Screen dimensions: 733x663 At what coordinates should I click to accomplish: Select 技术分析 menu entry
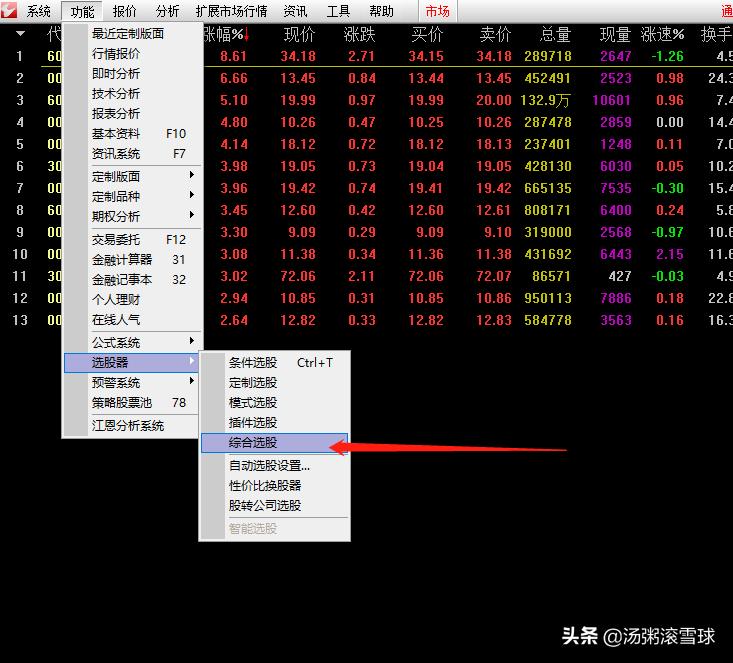click(131, 94)
